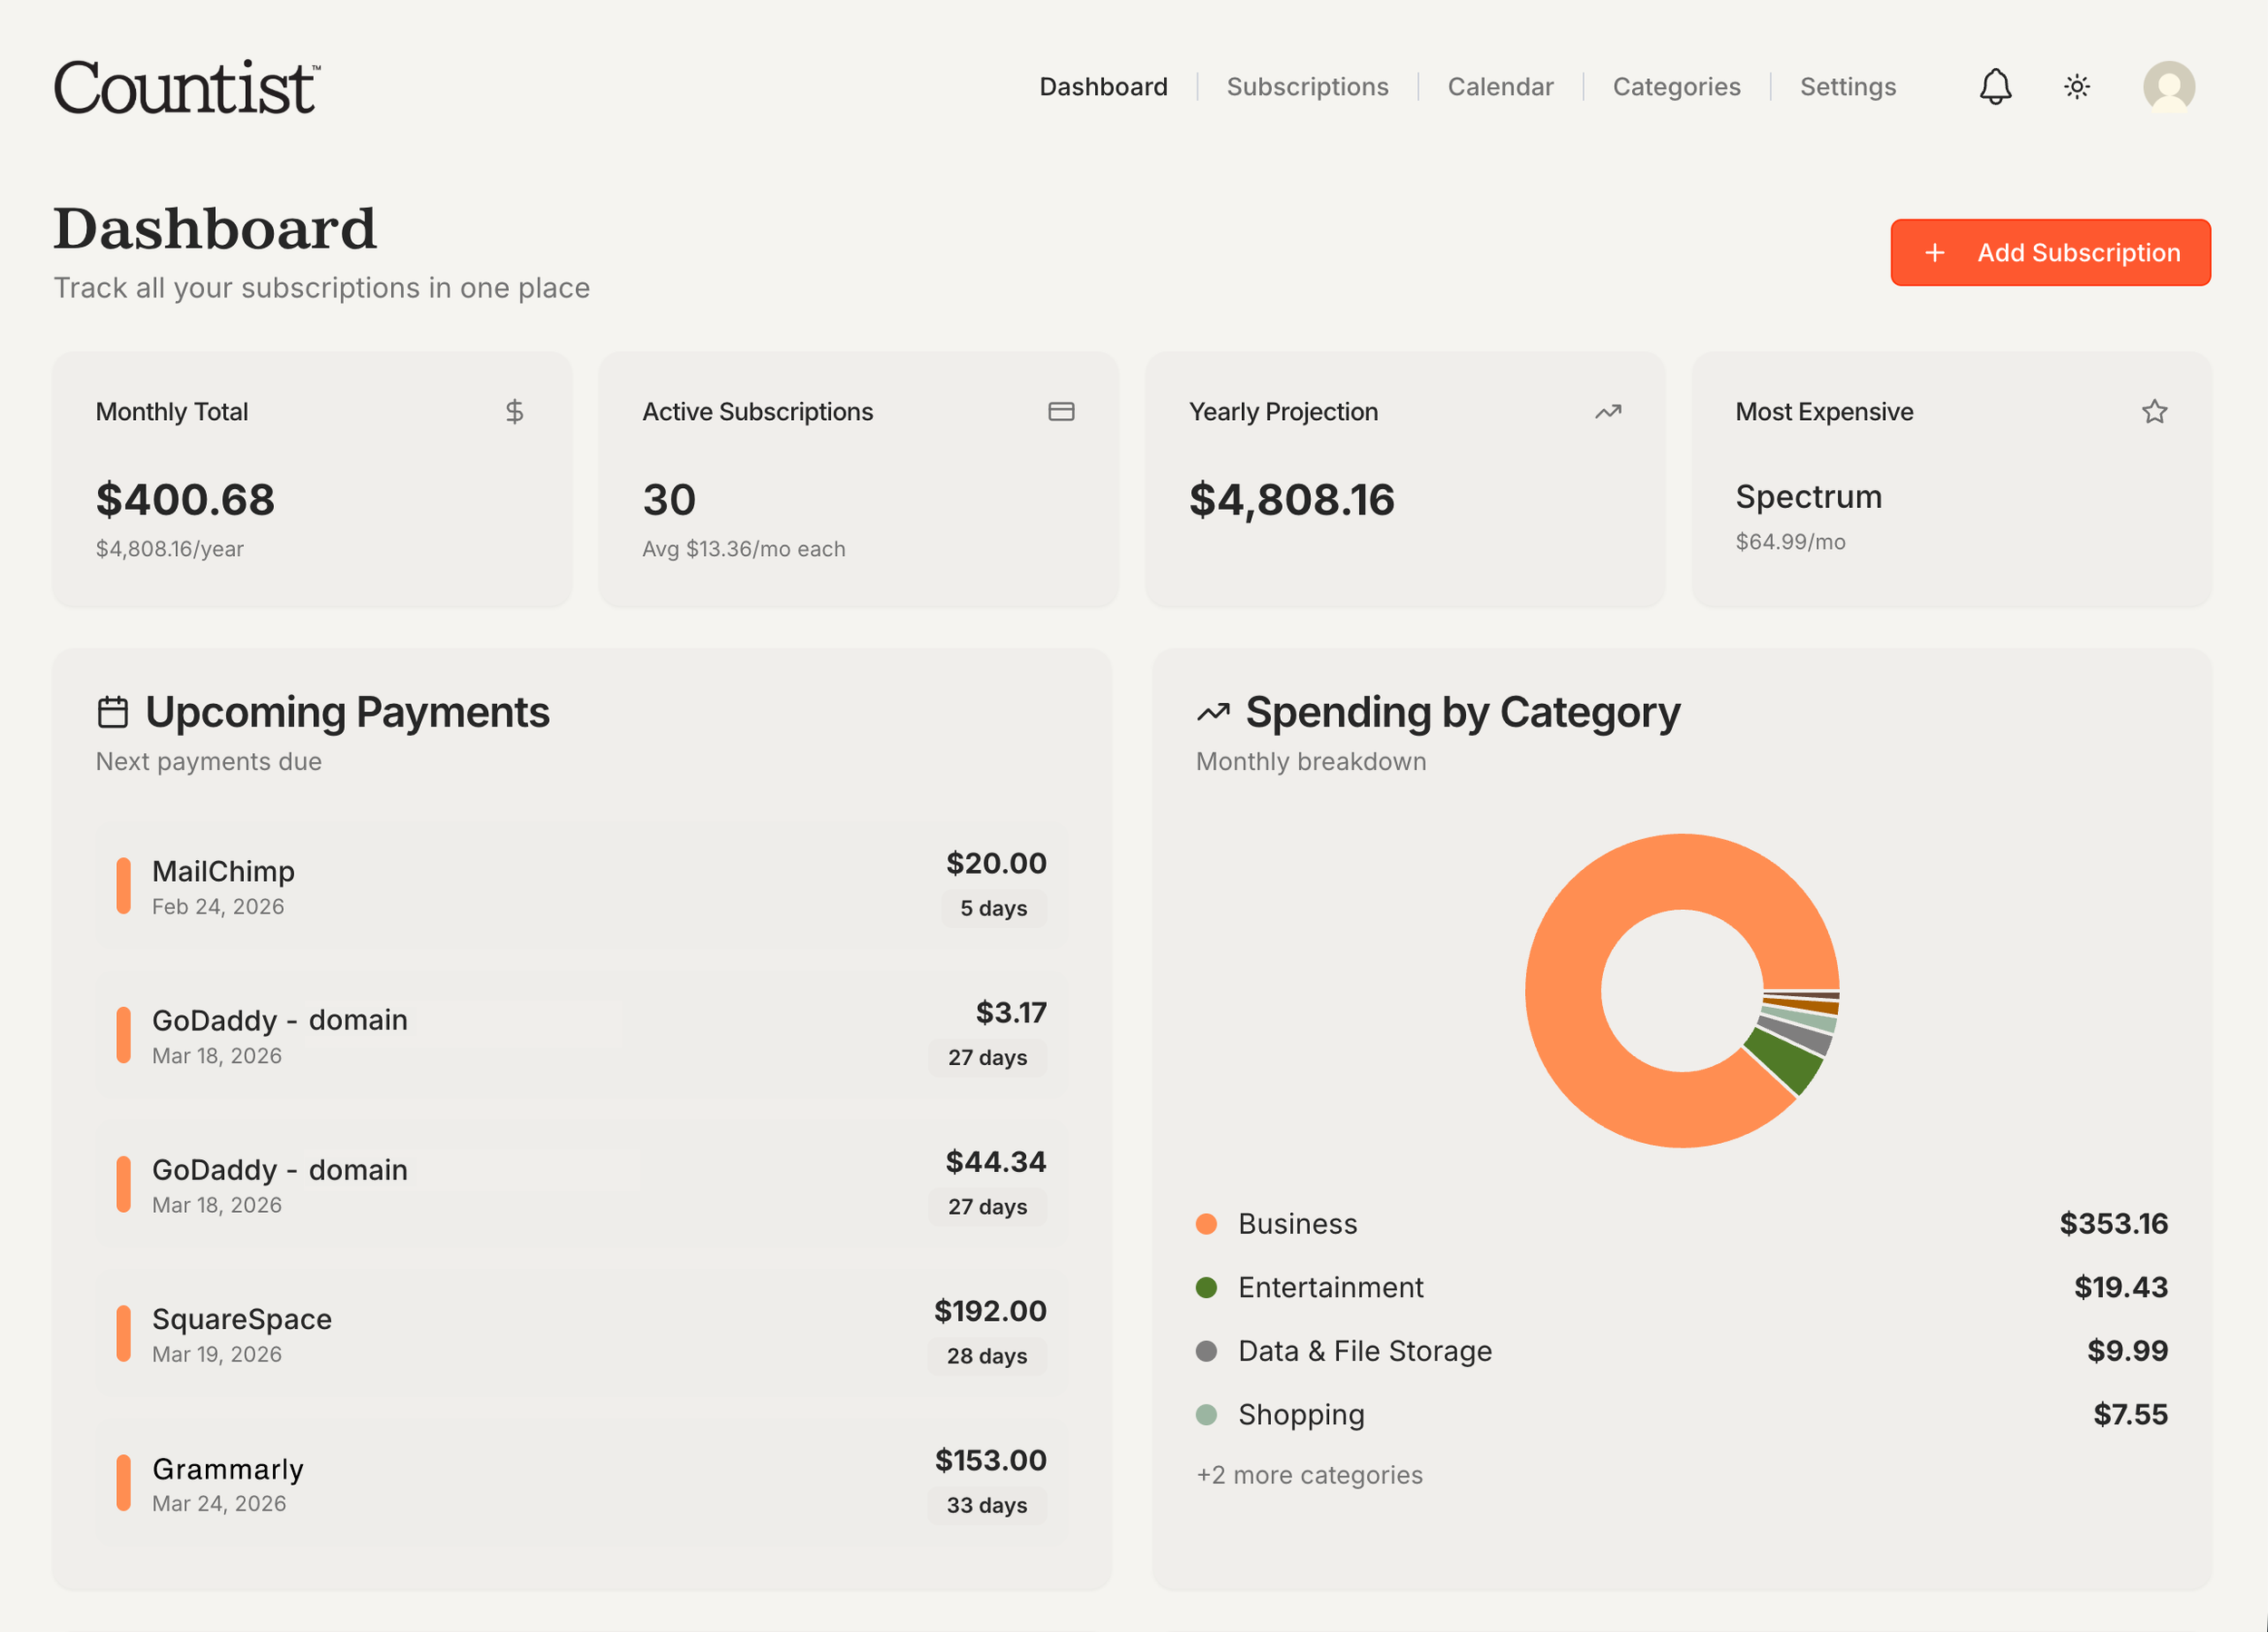Open the user profile avatar
The width and height of the screenshot is (2268, 1632).
click(2168, 87)
